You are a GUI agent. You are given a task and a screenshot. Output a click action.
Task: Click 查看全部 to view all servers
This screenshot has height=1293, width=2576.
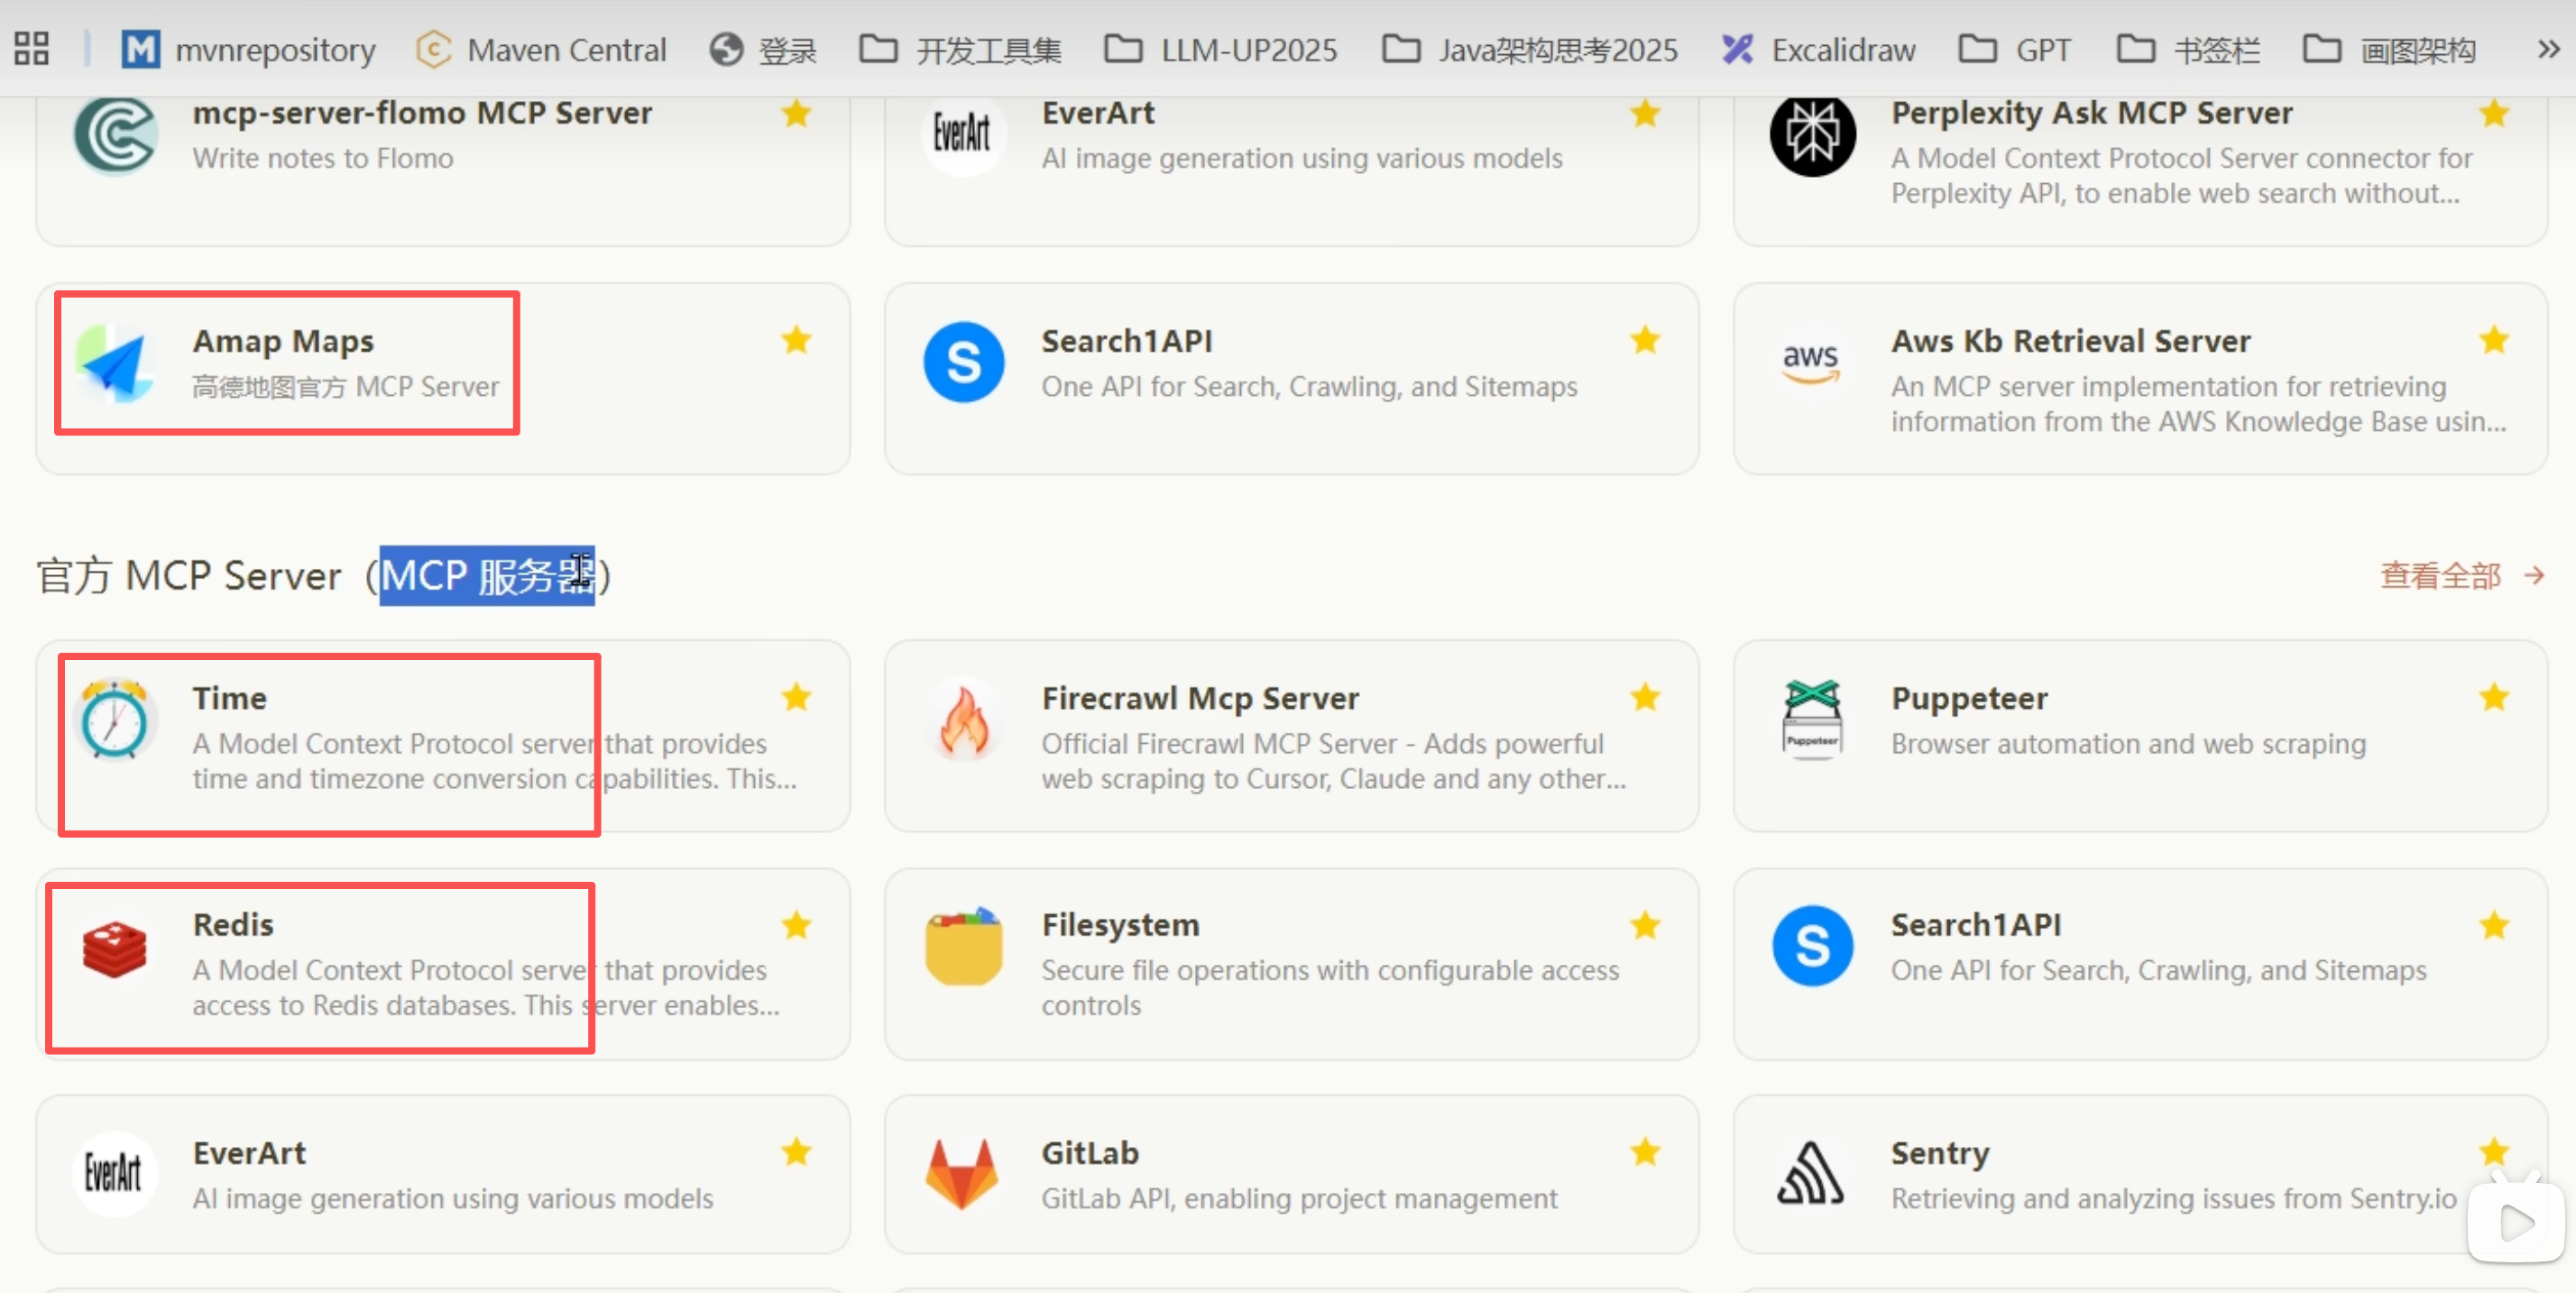[2461, 575]
